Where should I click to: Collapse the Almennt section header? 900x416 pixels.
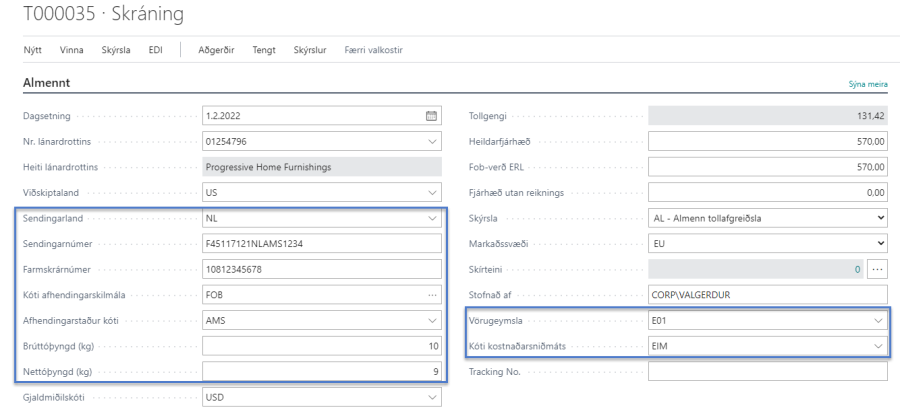point(45,83)
